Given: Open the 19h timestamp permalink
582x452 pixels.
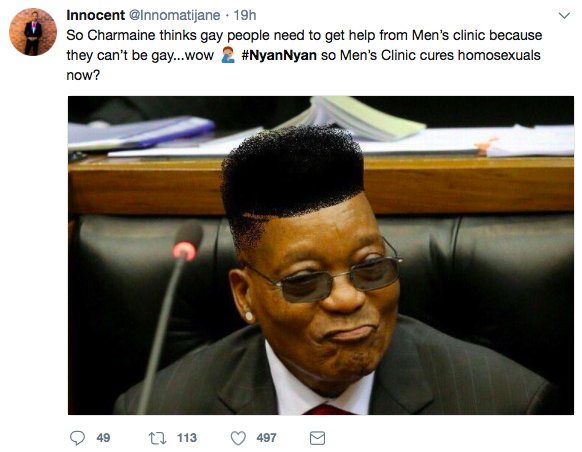Looking at the screenshot, I should tap(245, 15).
